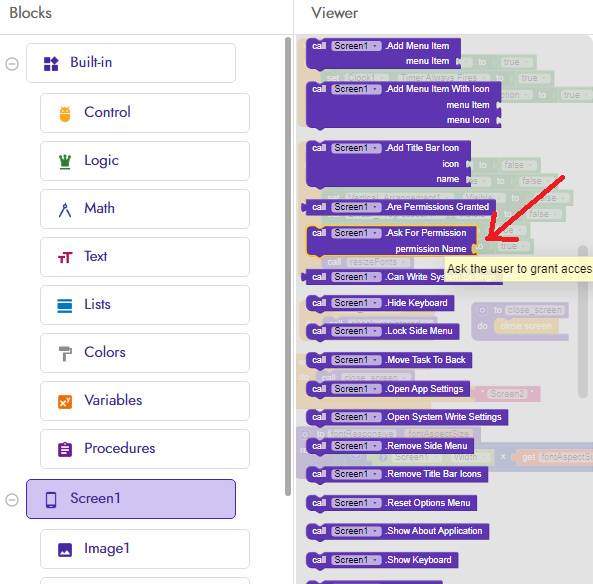Click the Lists category icon
Viewport: 593px width, 584px height.
65,306
